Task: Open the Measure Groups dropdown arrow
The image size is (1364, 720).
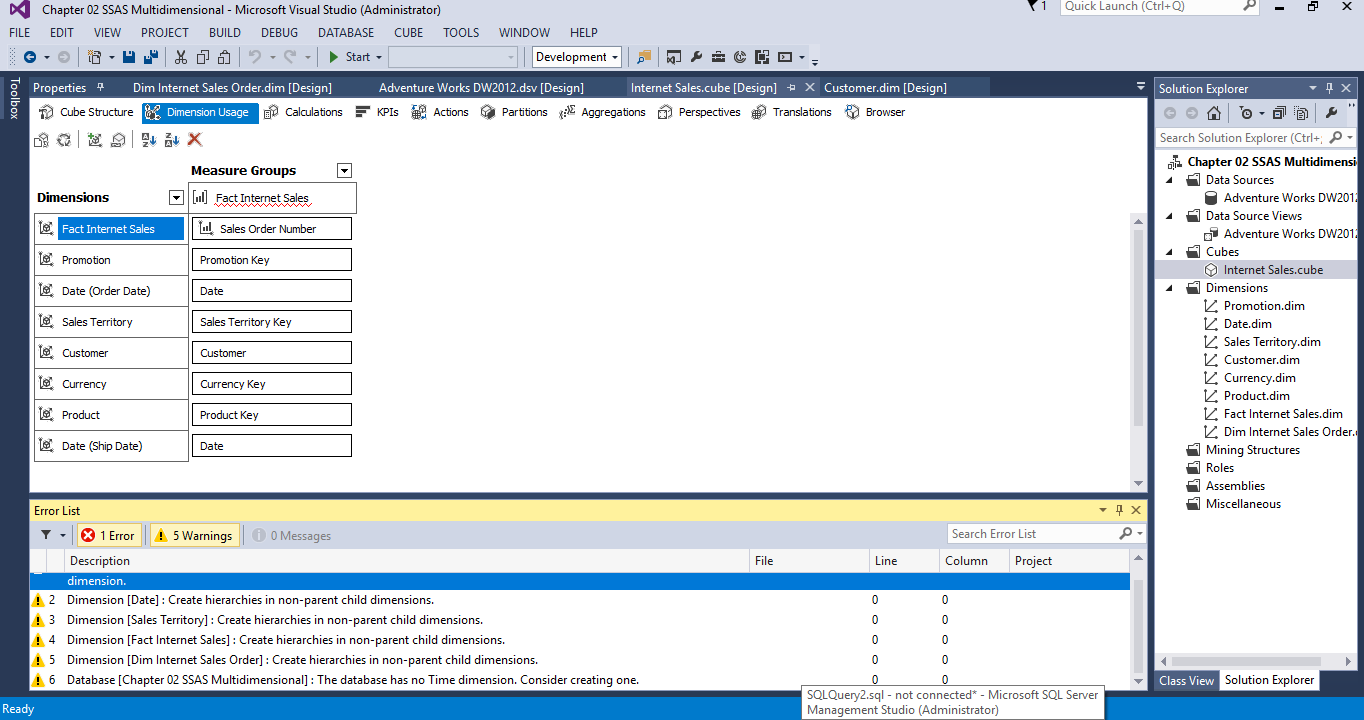Action: 344,171
